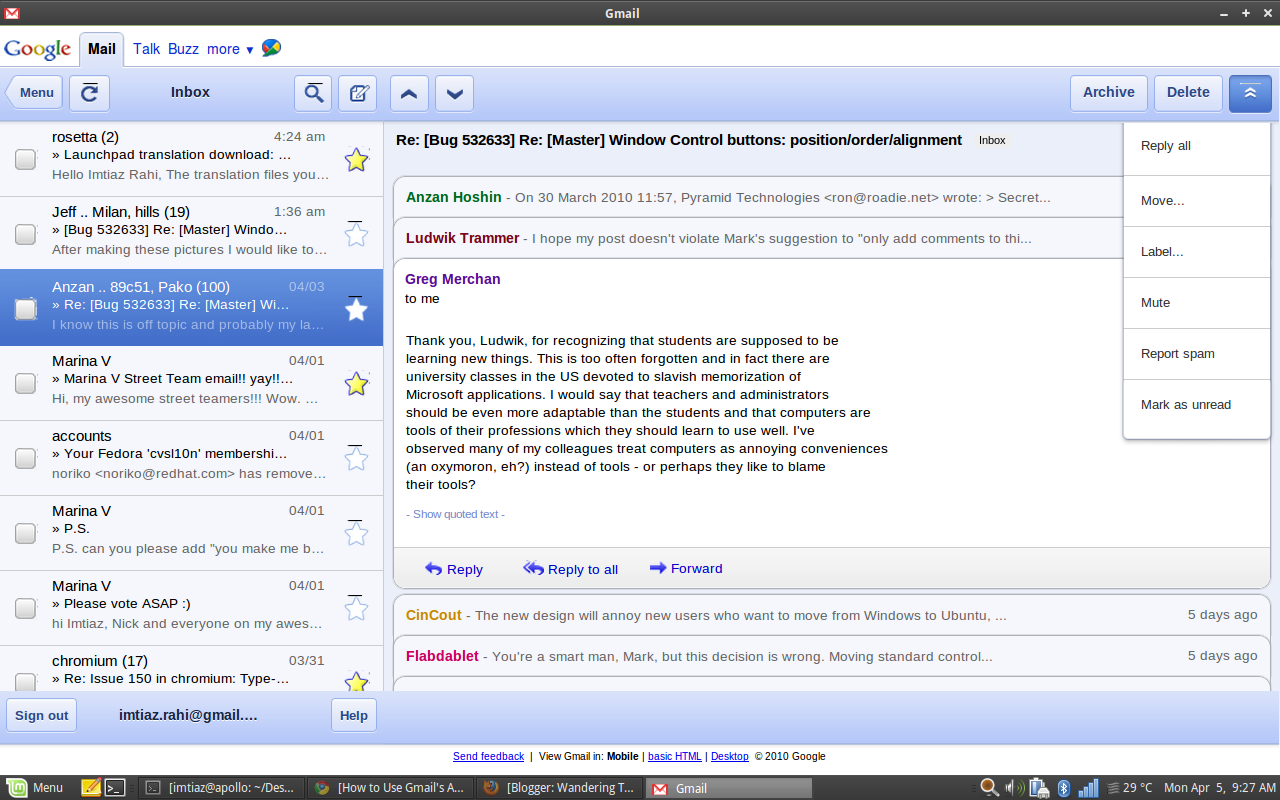Click the refresh inbox icon
Viewport: 1280px width, 800px height.
click(x=89, y=93)
